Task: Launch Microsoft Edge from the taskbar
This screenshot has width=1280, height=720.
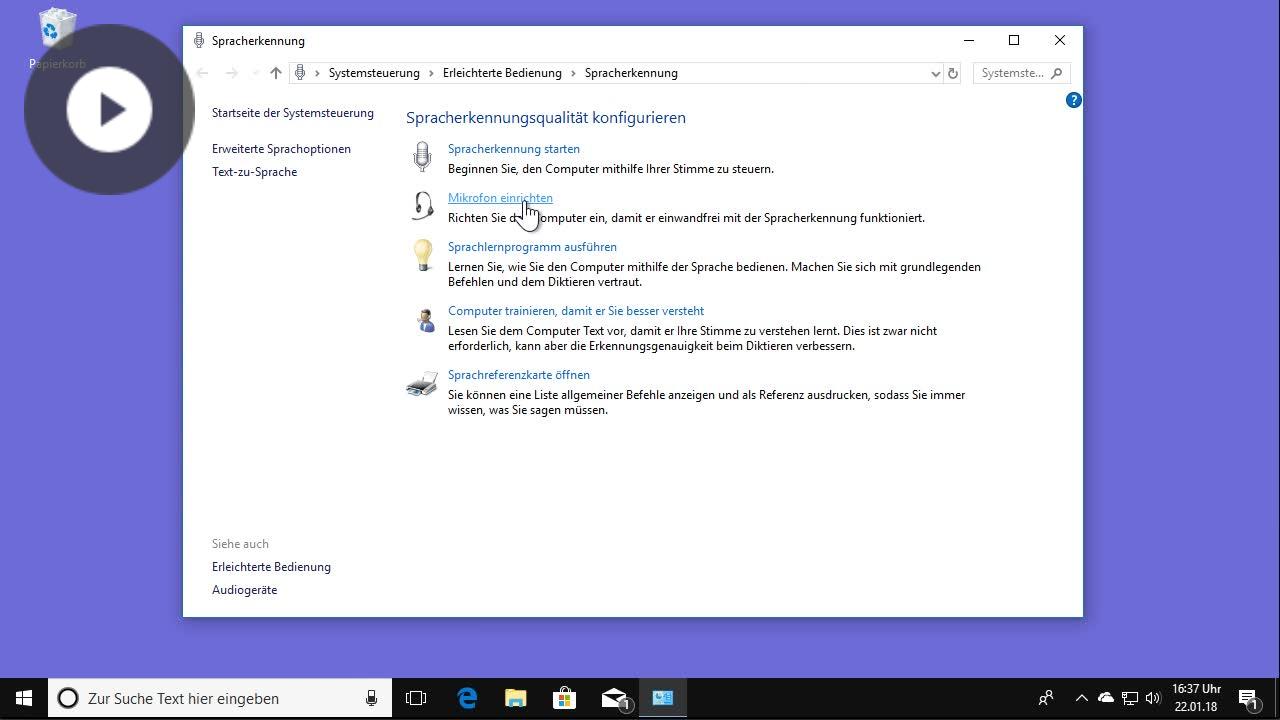Action: click(x=467, y=698)
